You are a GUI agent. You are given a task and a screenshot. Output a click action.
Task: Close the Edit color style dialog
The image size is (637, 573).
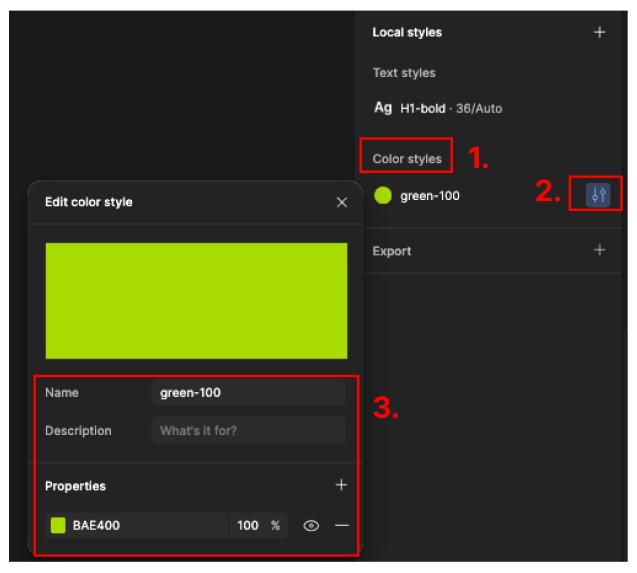click(342, 202)
